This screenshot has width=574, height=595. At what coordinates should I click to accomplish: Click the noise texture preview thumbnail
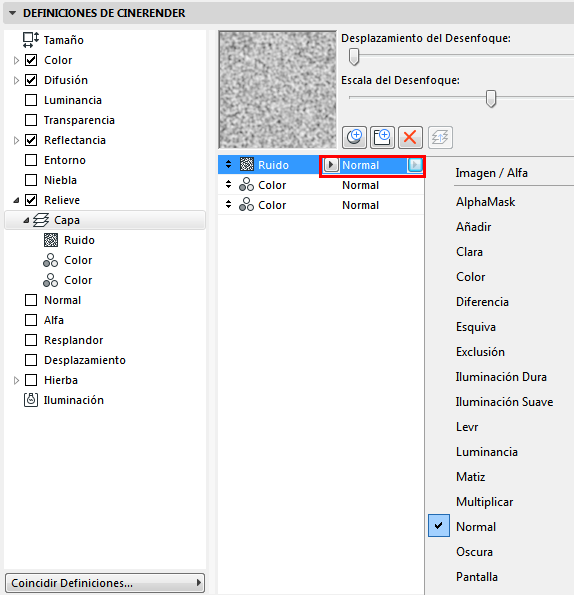[x=277, y=90]
